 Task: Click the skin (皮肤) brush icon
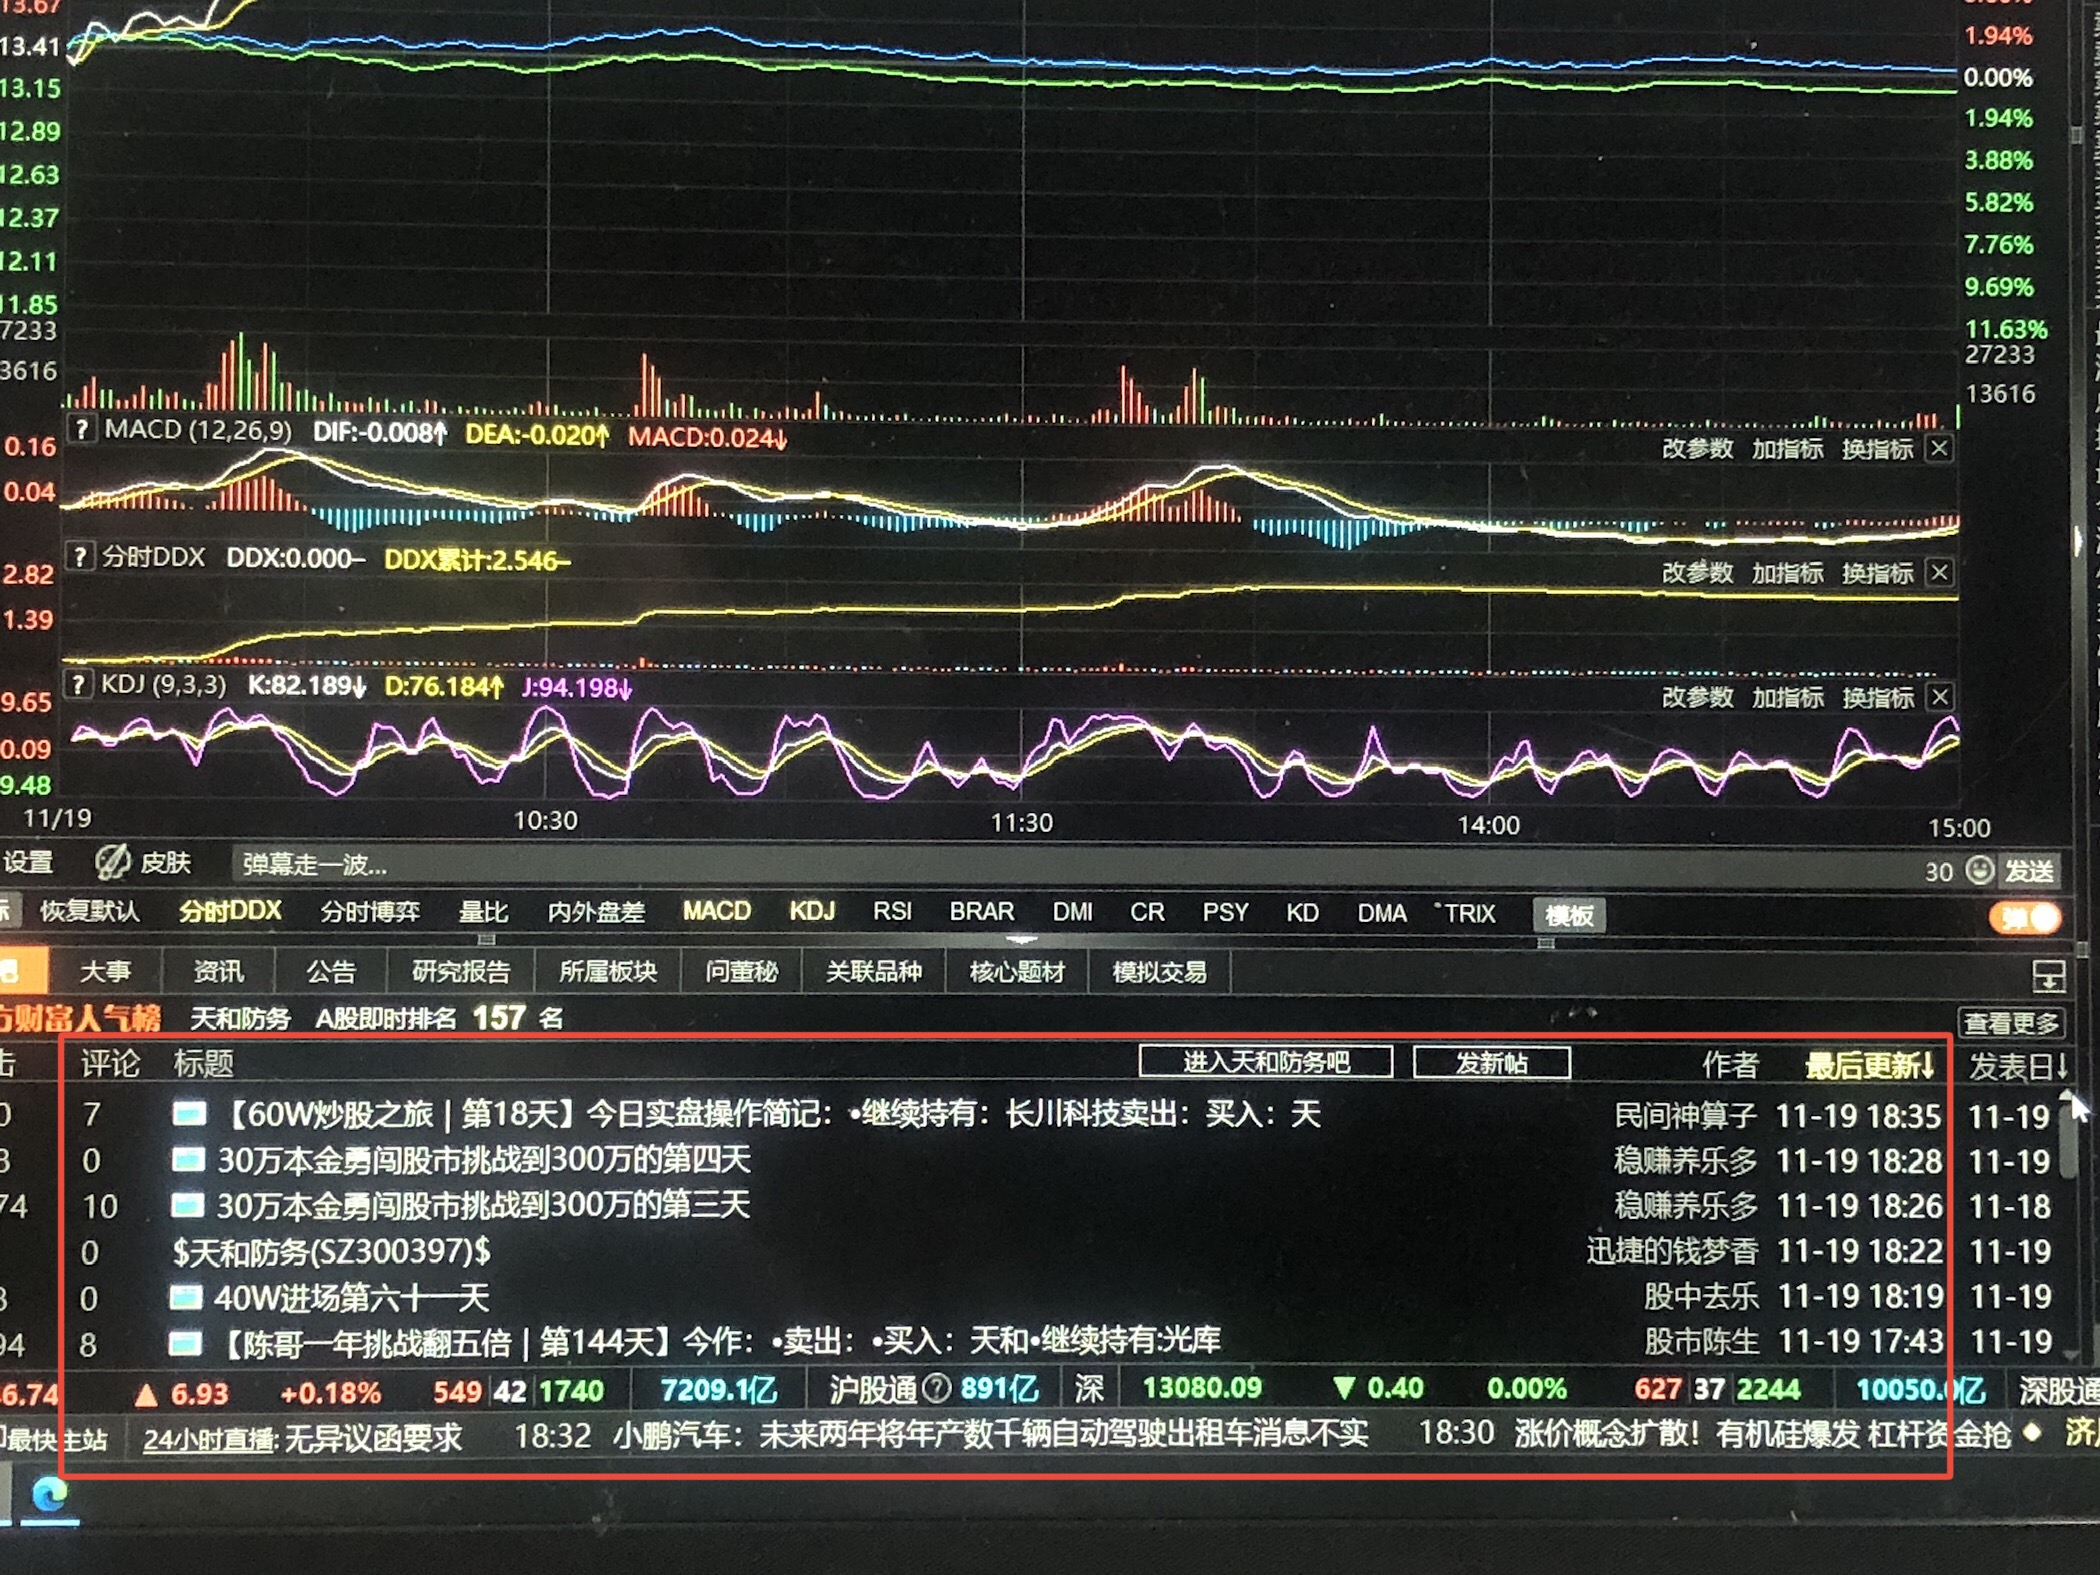112,862
